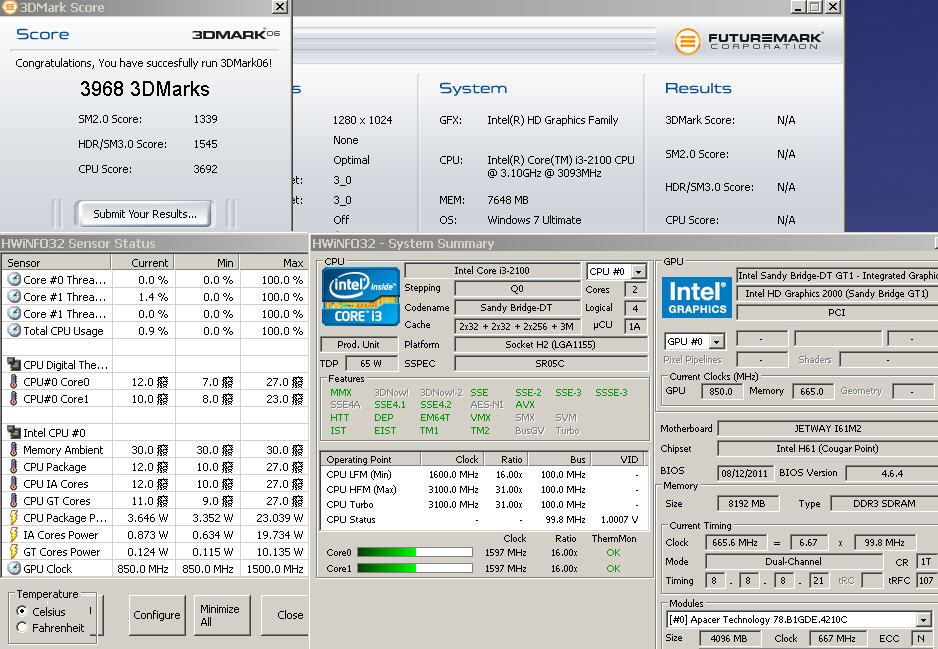Click the CPU IA Cores thermometer icon
This screenshot has height=649, width=938.
click(x=14, y=483)
